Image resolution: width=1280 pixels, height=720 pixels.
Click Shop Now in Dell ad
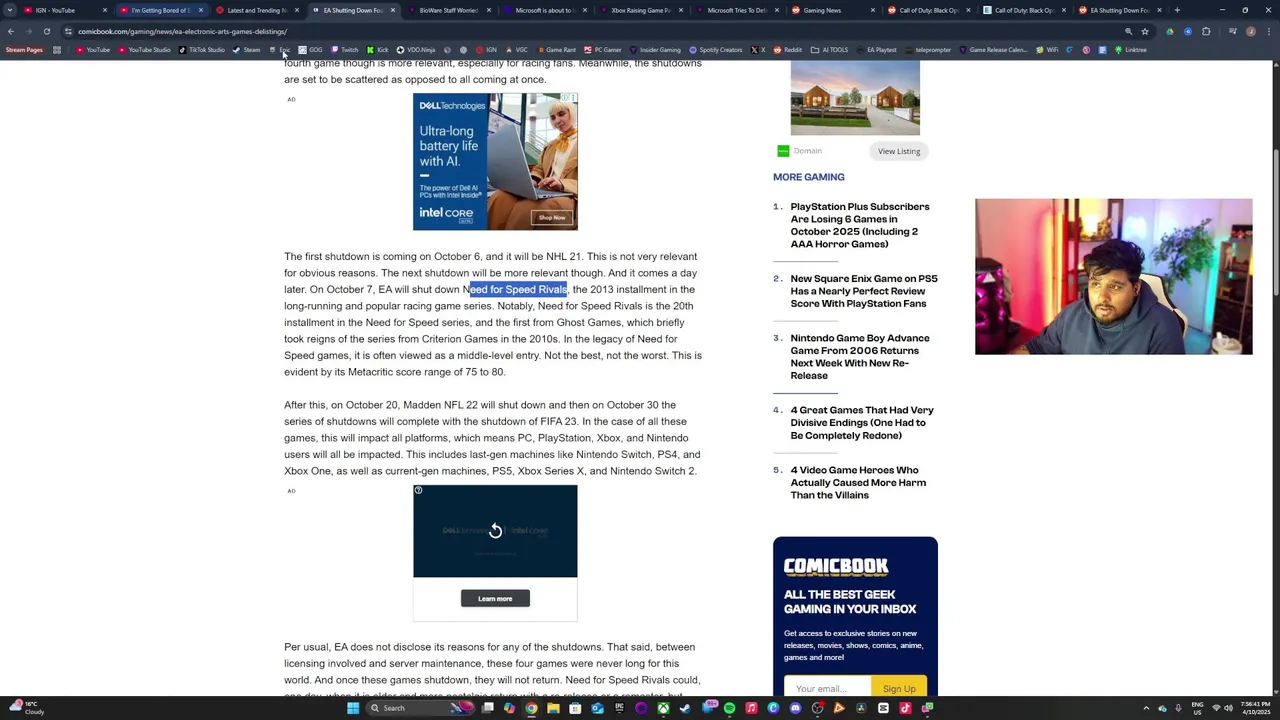tap(552, 217)
